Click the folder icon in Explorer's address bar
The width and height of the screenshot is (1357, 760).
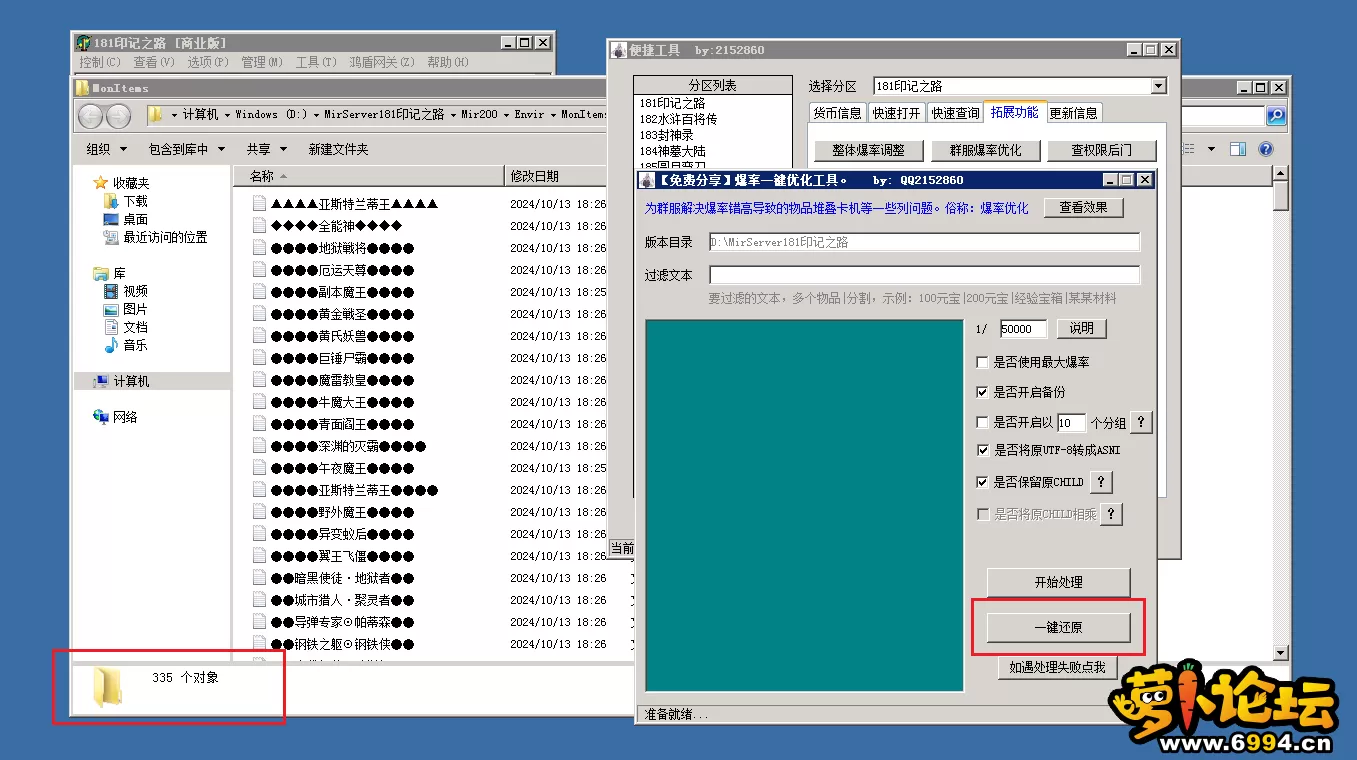(155, 115)
